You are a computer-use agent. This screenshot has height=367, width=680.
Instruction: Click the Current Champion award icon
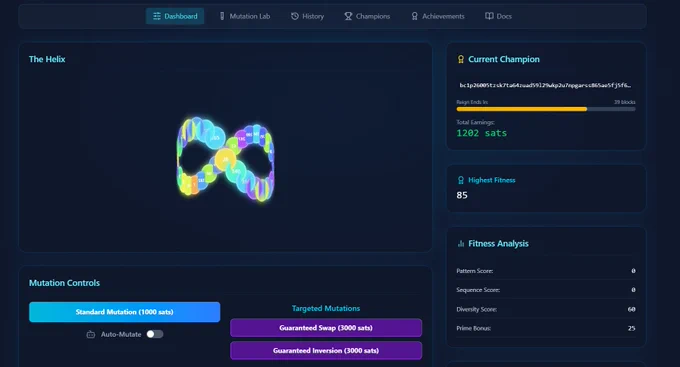point(461,59)
